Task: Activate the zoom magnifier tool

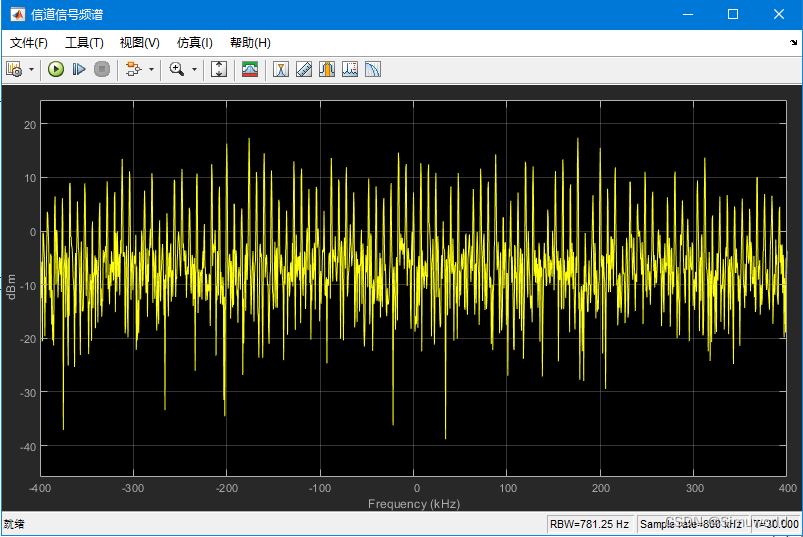Action: click(177, 69)
